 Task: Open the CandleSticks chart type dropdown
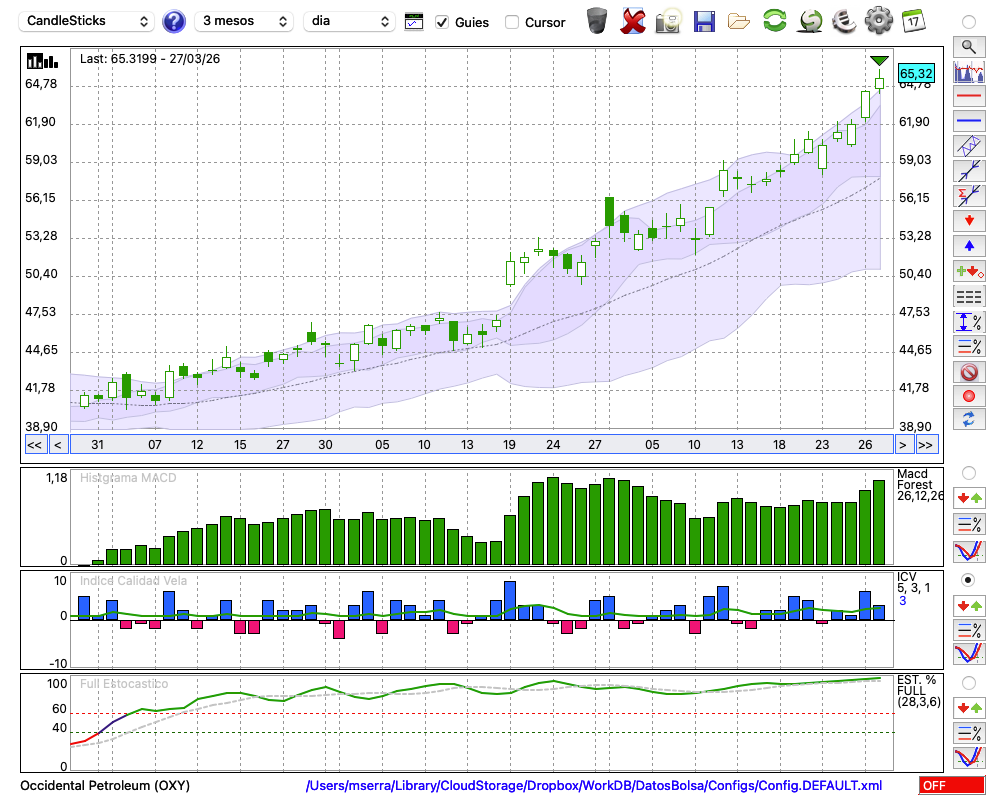pos(88,21)
